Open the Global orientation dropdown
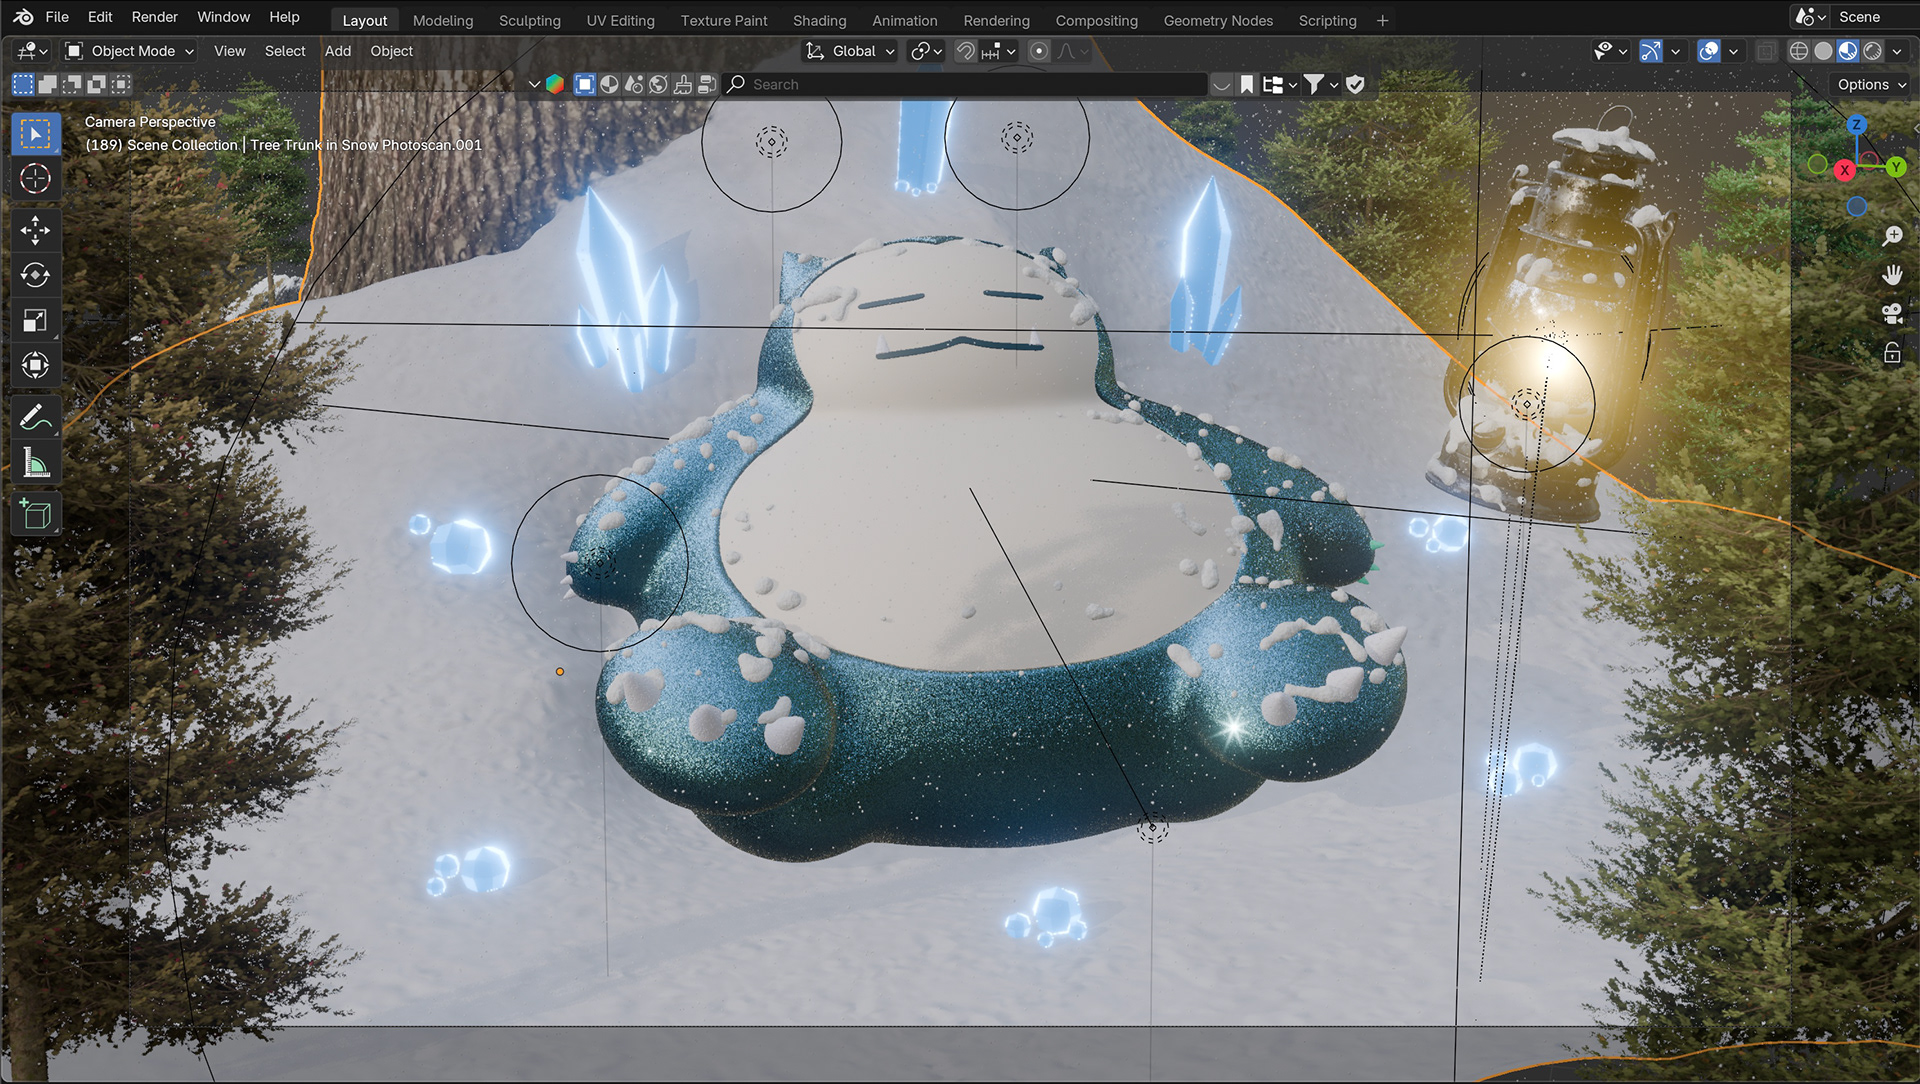Image resolution: width=1920 pixels, height=1084 pixels. [x=852, y=51]
